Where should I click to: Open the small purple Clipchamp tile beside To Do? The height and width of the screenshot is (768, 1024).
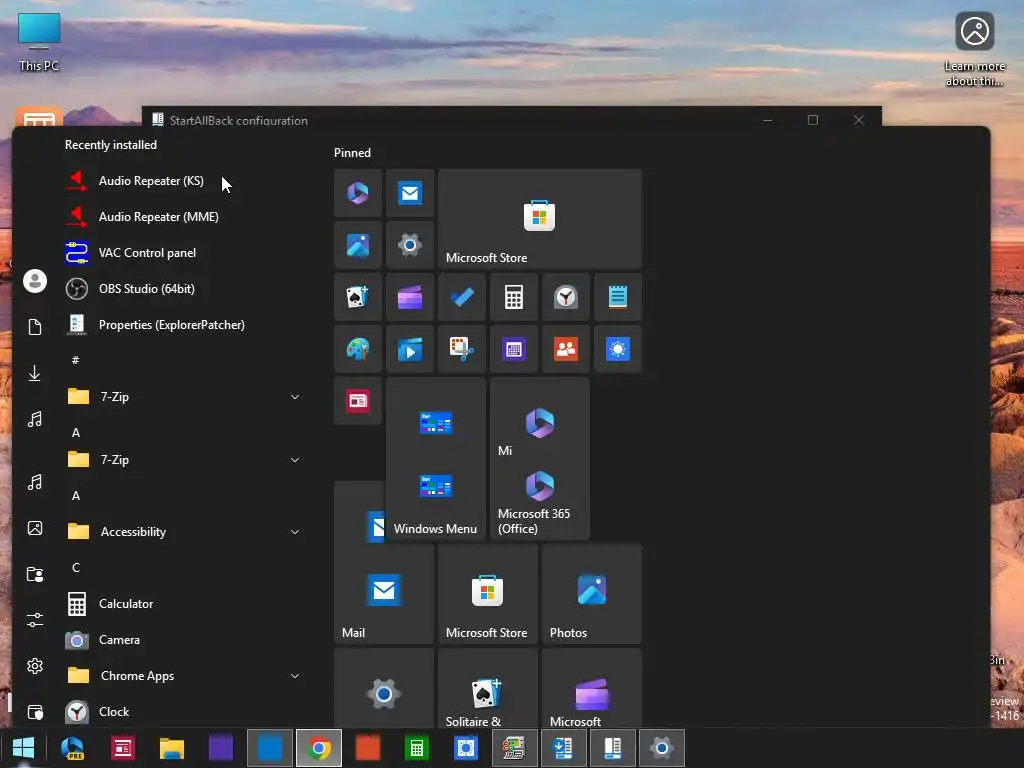pos(410,297)
